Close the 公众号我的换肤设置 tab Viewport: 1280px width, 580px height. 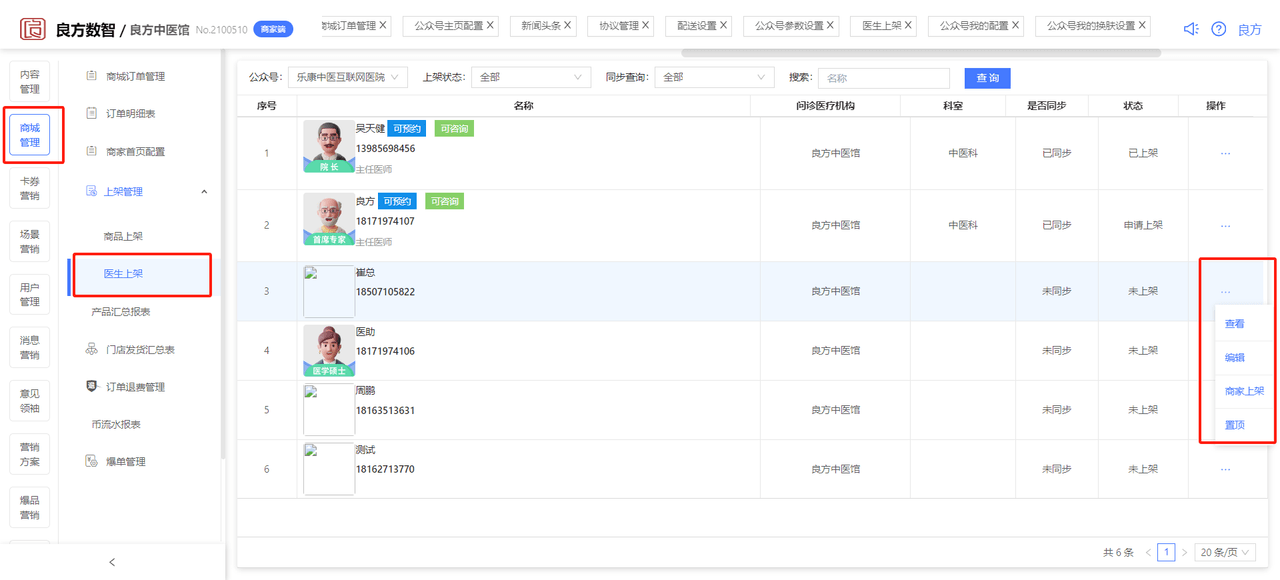[1143, 25]
